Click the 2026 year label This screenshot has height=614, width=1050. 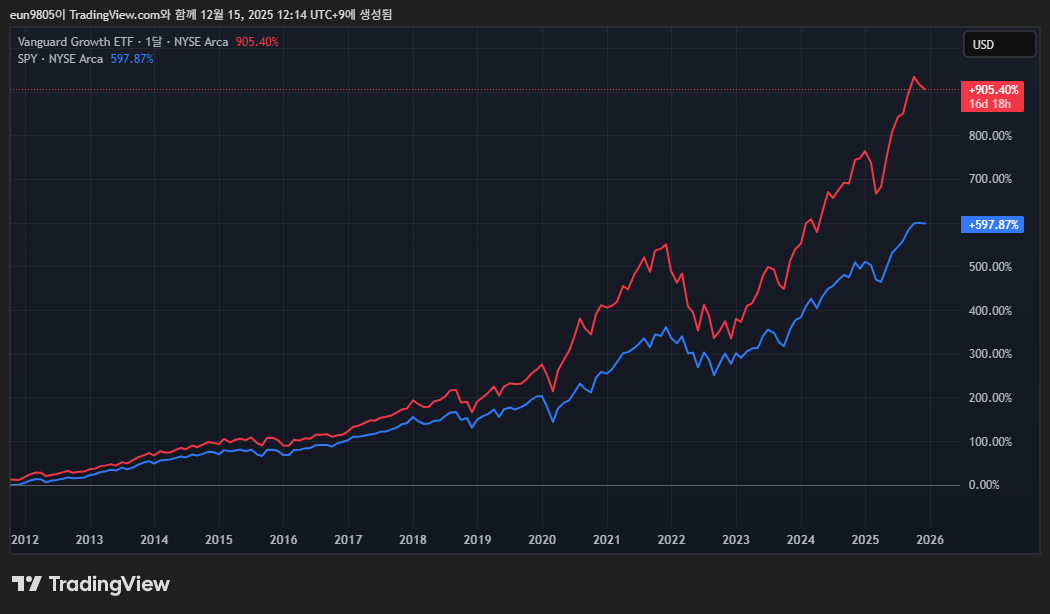930,540
